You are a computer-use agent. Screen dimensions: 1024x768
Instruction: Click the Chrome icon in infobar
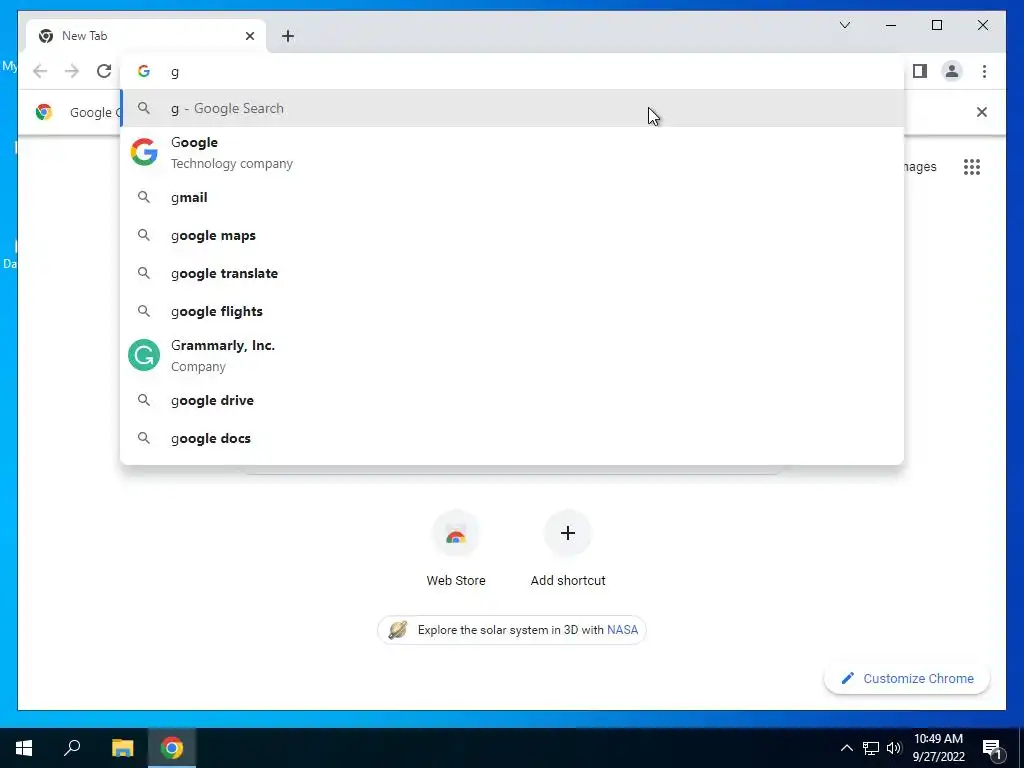pyautogui.click(x=44, y=112)
